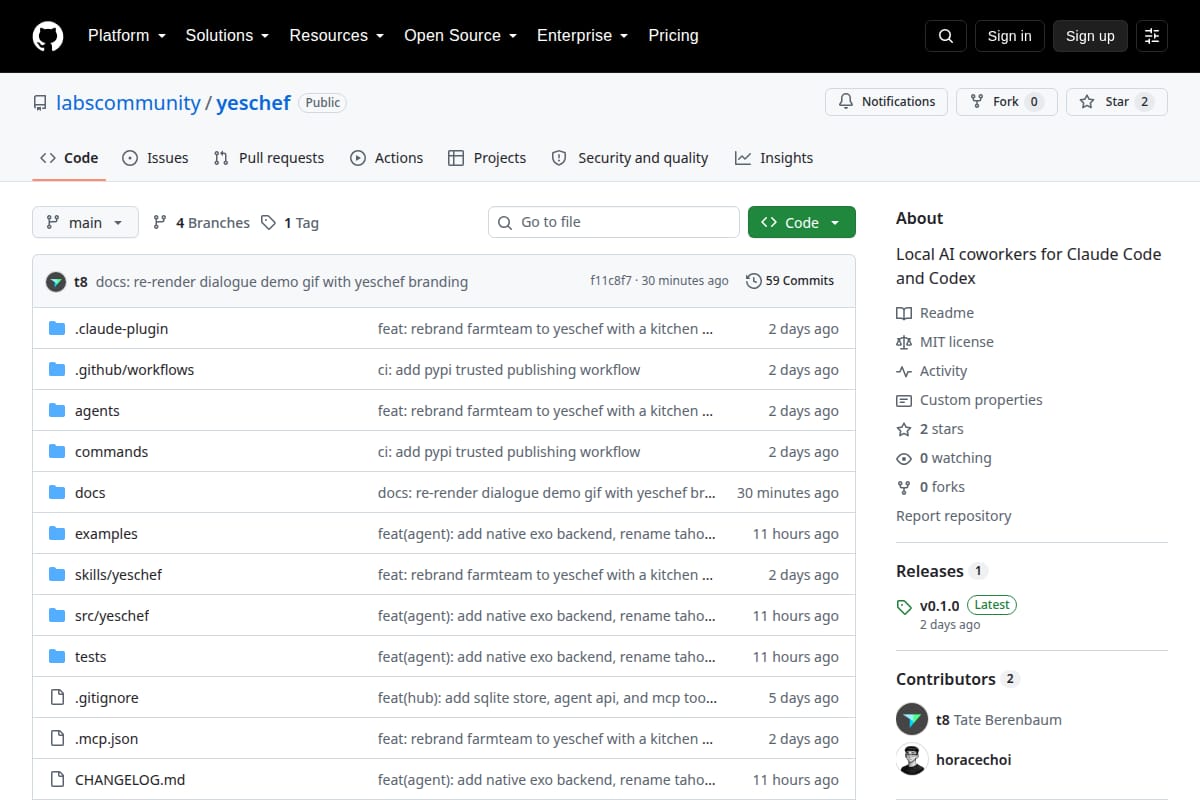This screenshot has height=800, width=1200.
Task: Click the docs folder icon
Action: 57,493
